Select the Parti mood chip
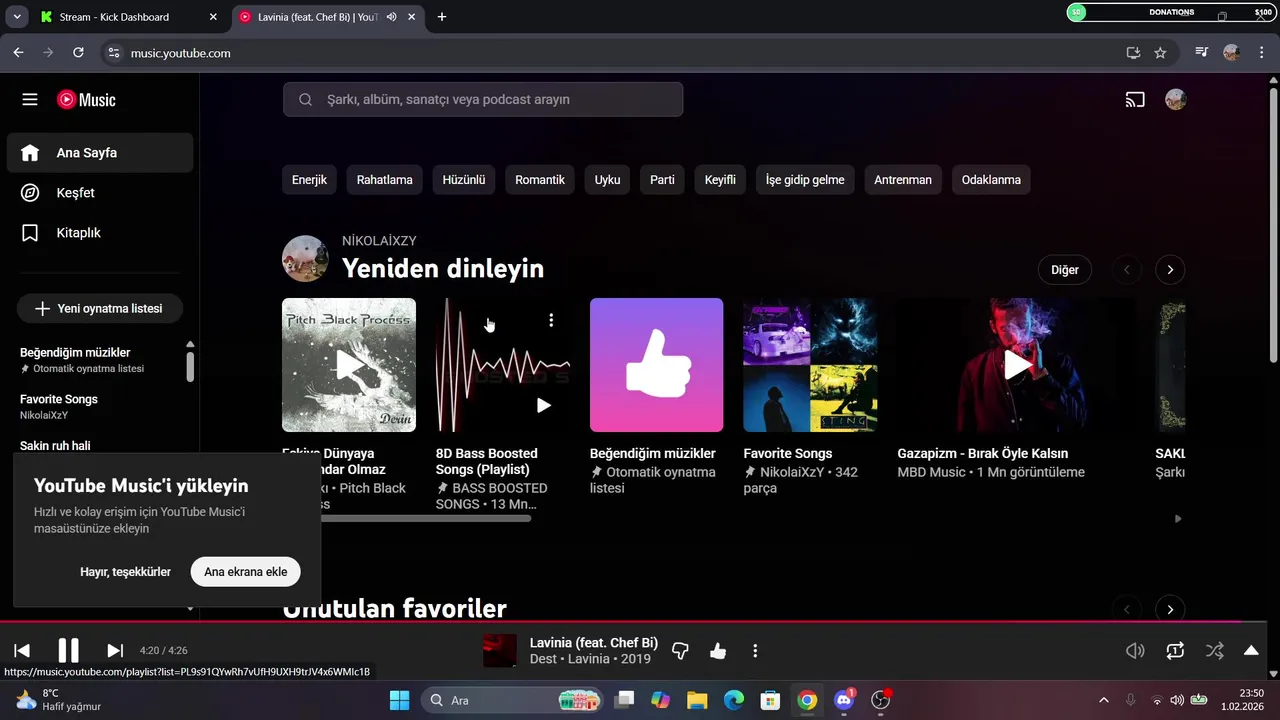 (662, 180)
